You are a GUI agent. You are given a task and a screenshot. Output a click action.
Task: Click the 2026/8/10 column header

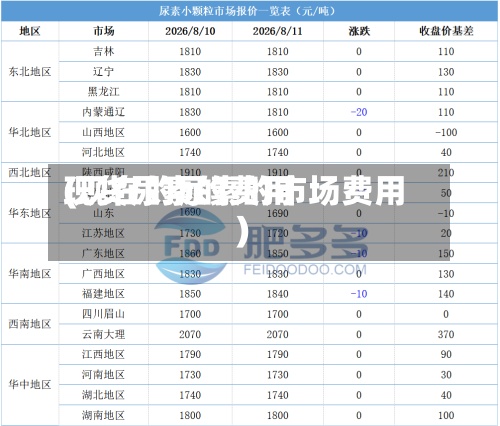point(190,31)
